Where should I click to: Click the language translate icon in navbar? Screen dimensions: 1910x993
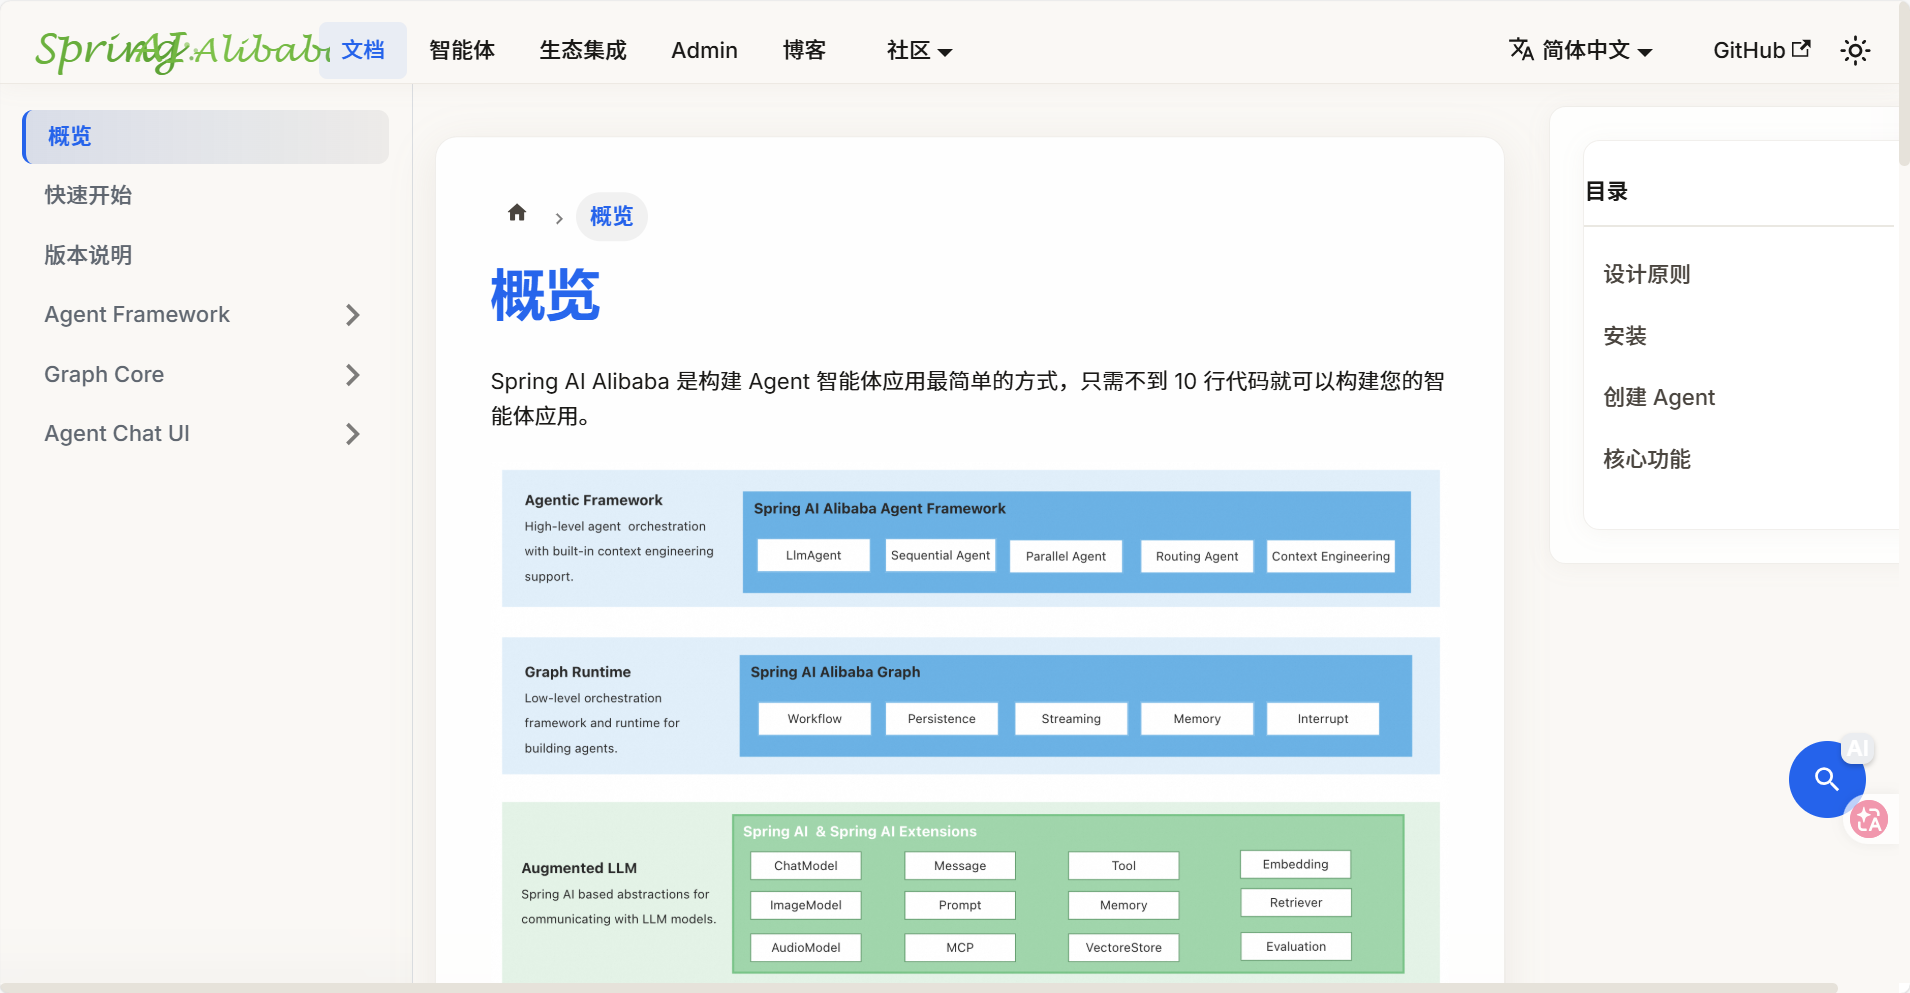[x=1521, y=49]
